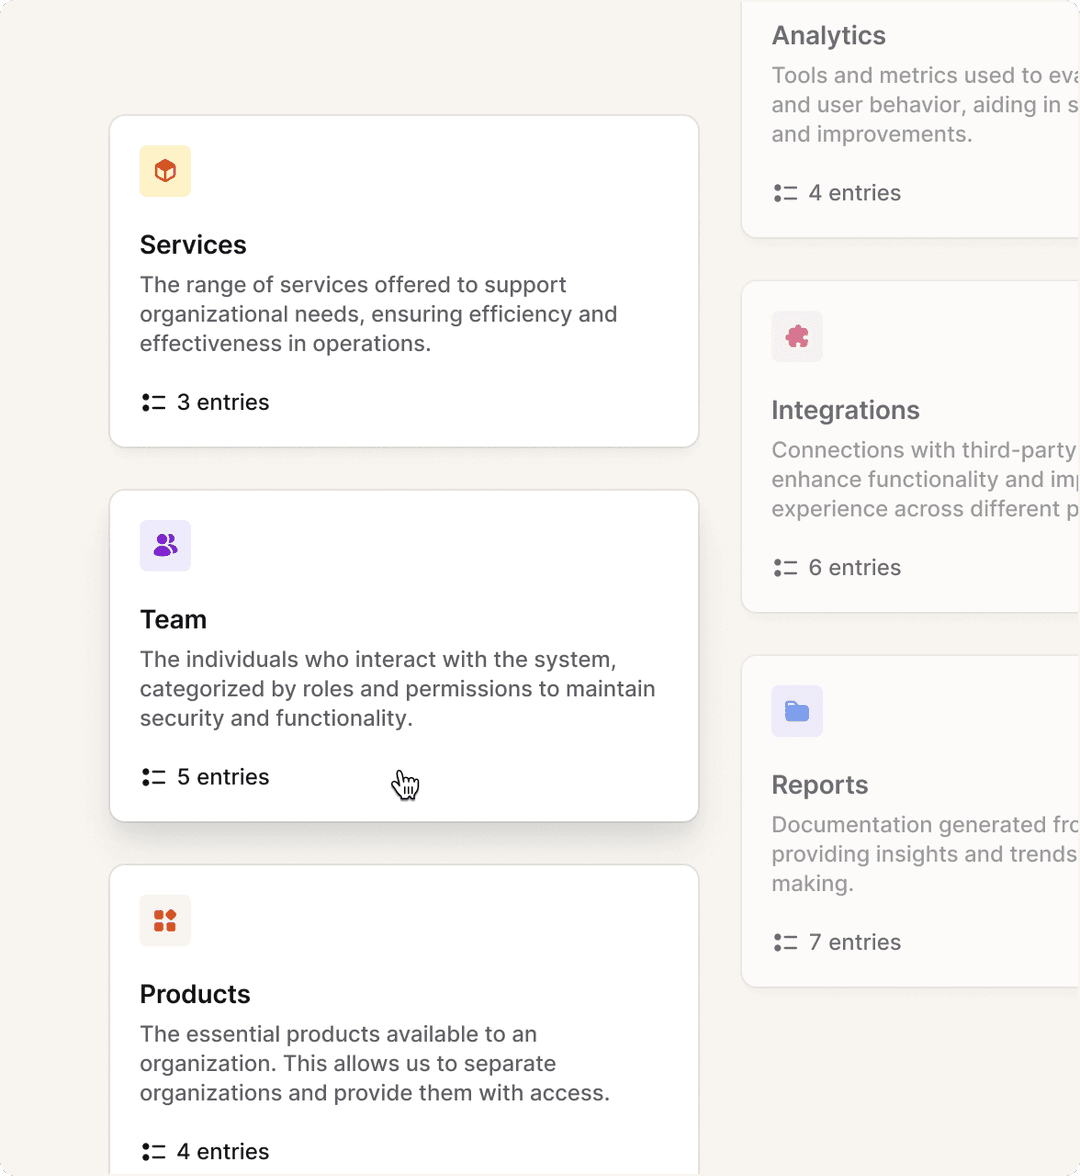The height and width of the screenshot is (1176, 1080).
Task: Click the people icon on the Team card
Action: (x=164, y=546)
